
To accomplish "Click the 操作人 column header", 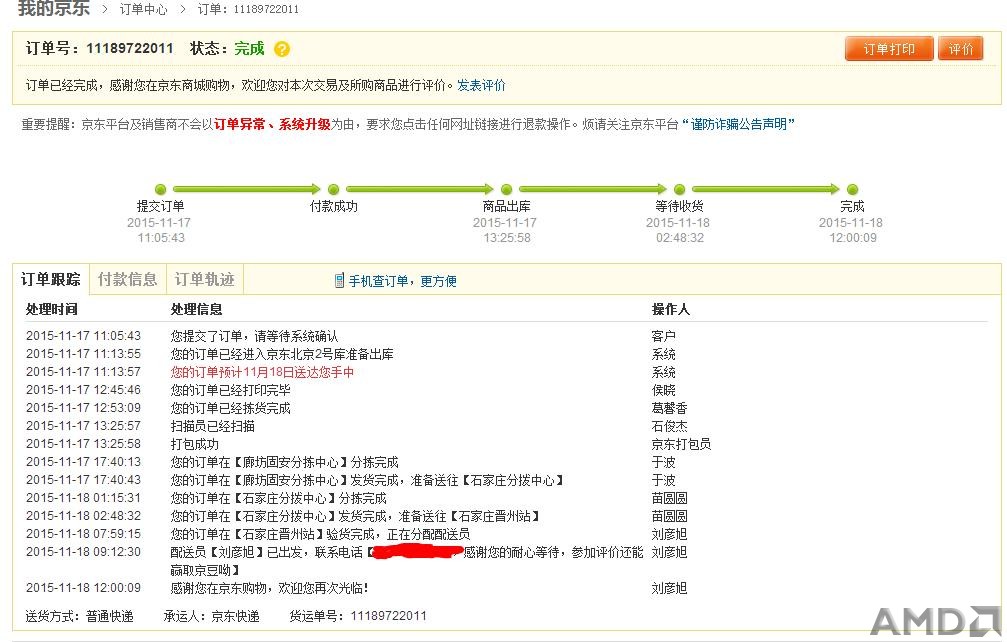I will click(x=670, y=309).
